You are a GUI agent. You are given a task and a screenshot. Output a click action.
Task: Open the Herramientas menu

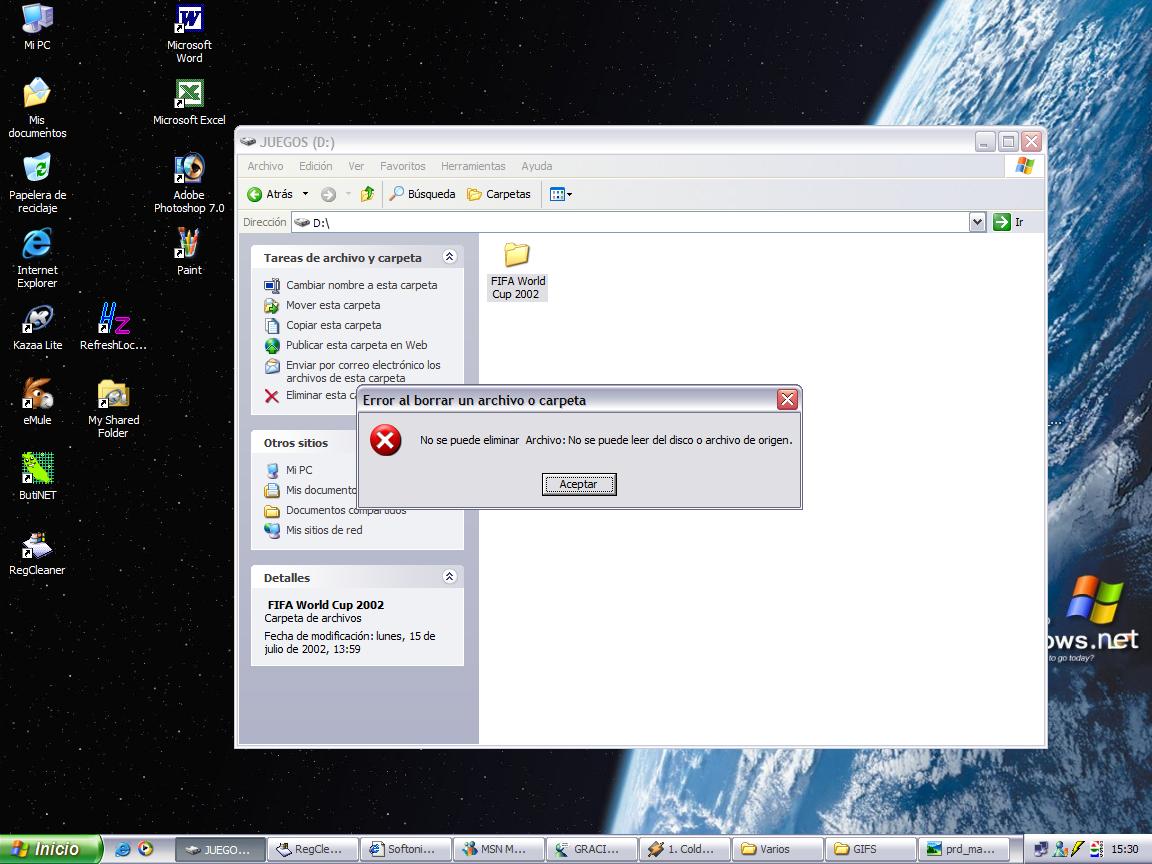point(473,166)
